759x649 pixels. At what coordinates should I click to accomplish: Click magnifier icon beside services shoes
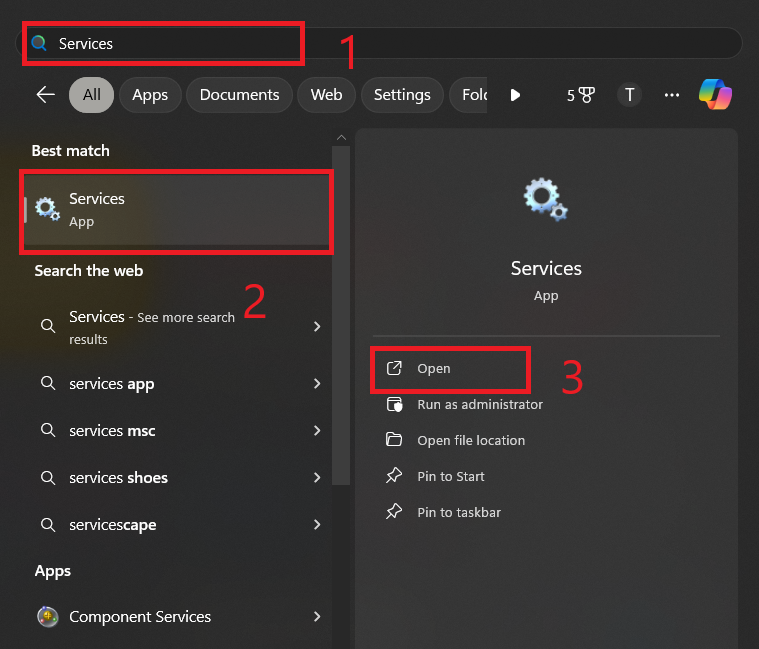point(48,478)
